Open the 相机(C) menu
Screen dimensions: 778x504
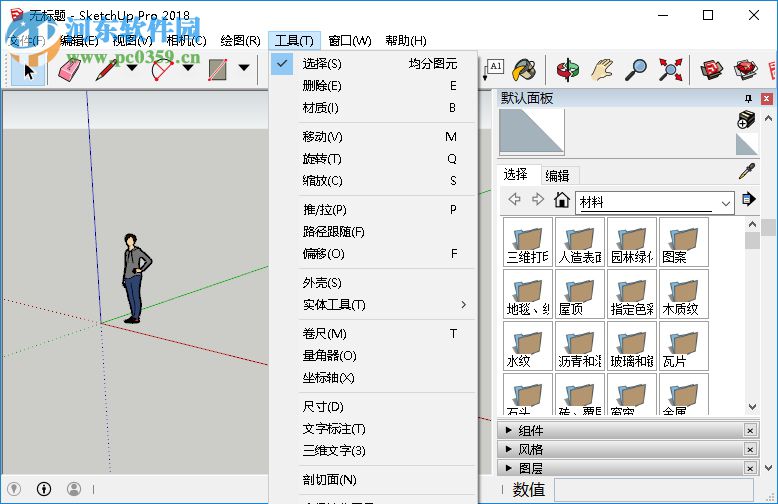[x=187, y=41]
